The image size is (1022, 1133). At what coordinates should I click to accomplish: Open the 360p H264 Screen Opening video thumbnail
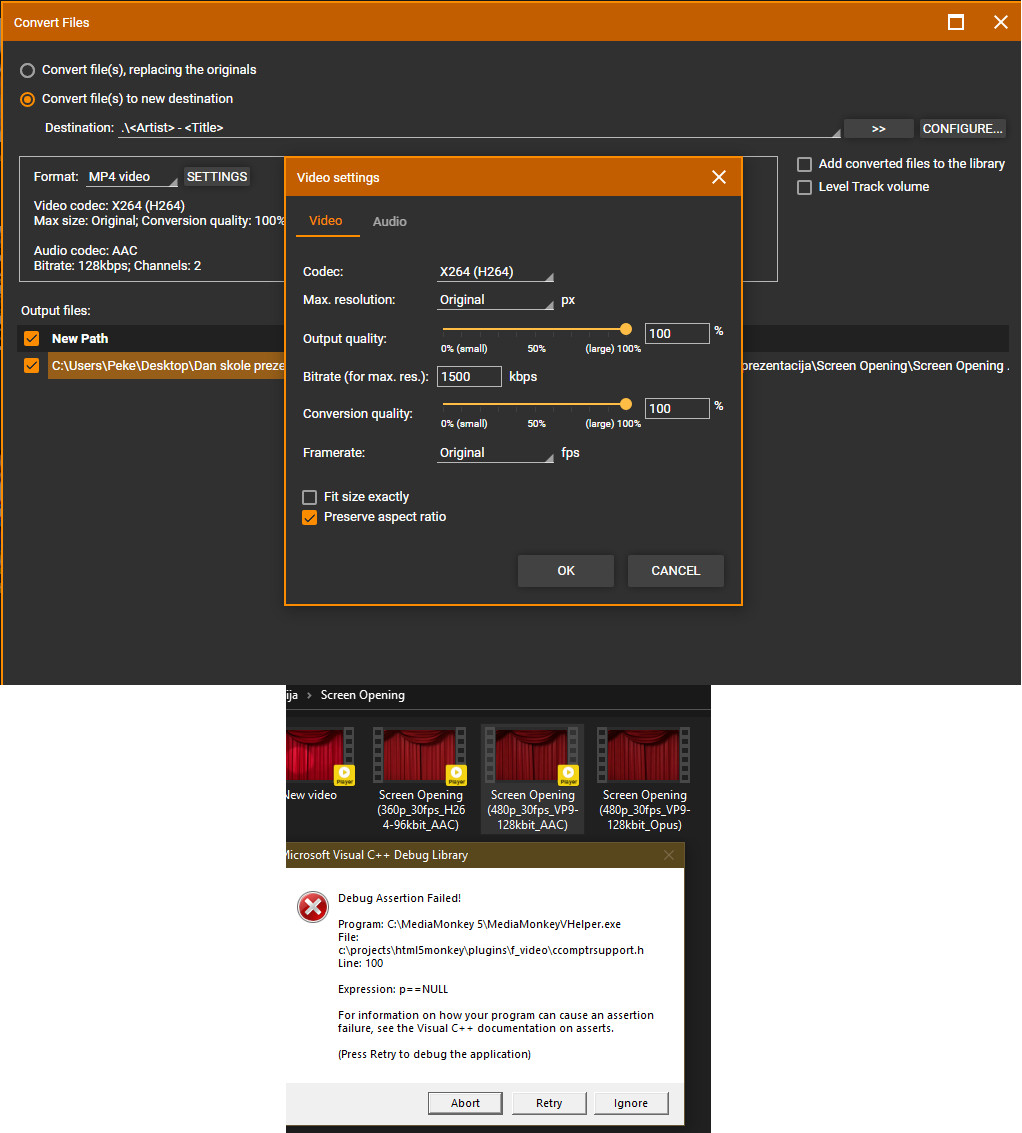(x=420, y=757)
